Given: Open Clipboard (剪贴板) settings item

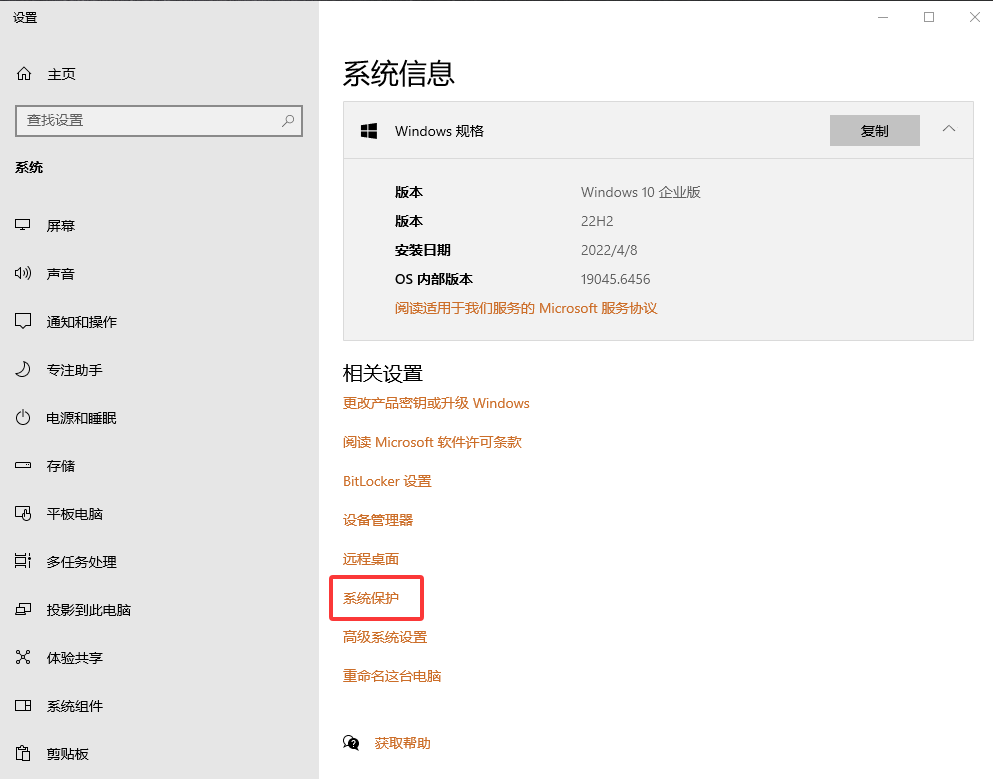Looking at the screenshot, I should tap(67, 754).
